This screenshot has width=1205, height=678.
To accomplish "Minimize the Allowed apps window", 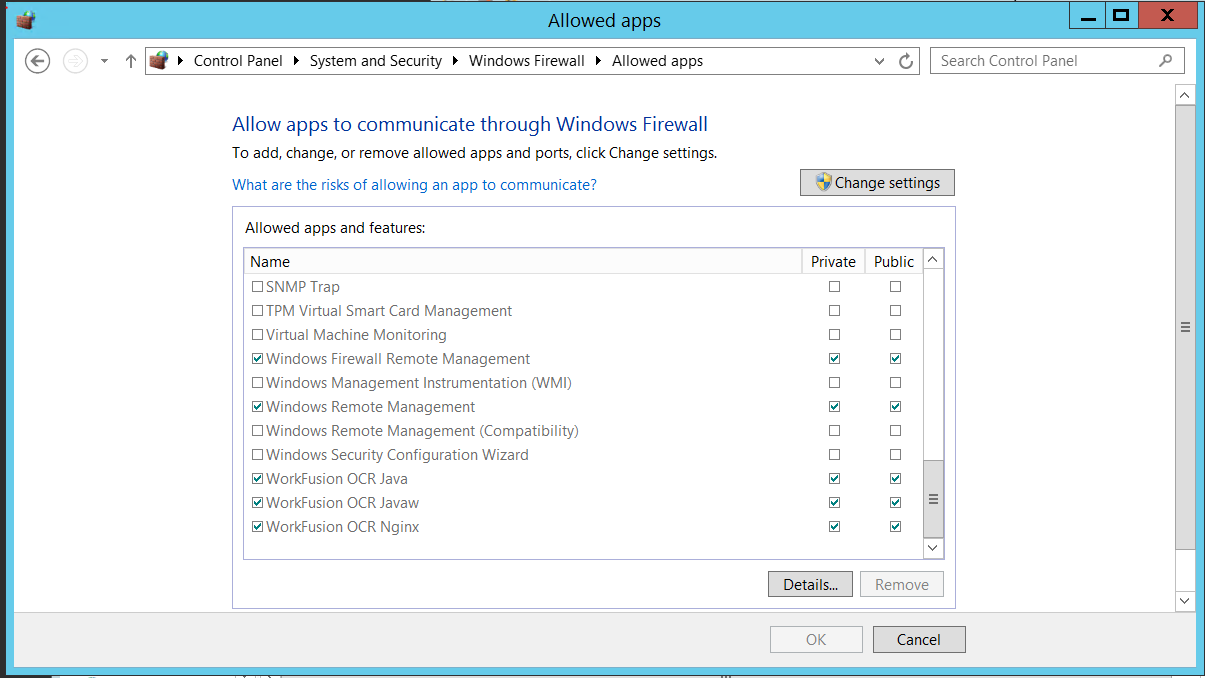I will (x=1087, y=14).
